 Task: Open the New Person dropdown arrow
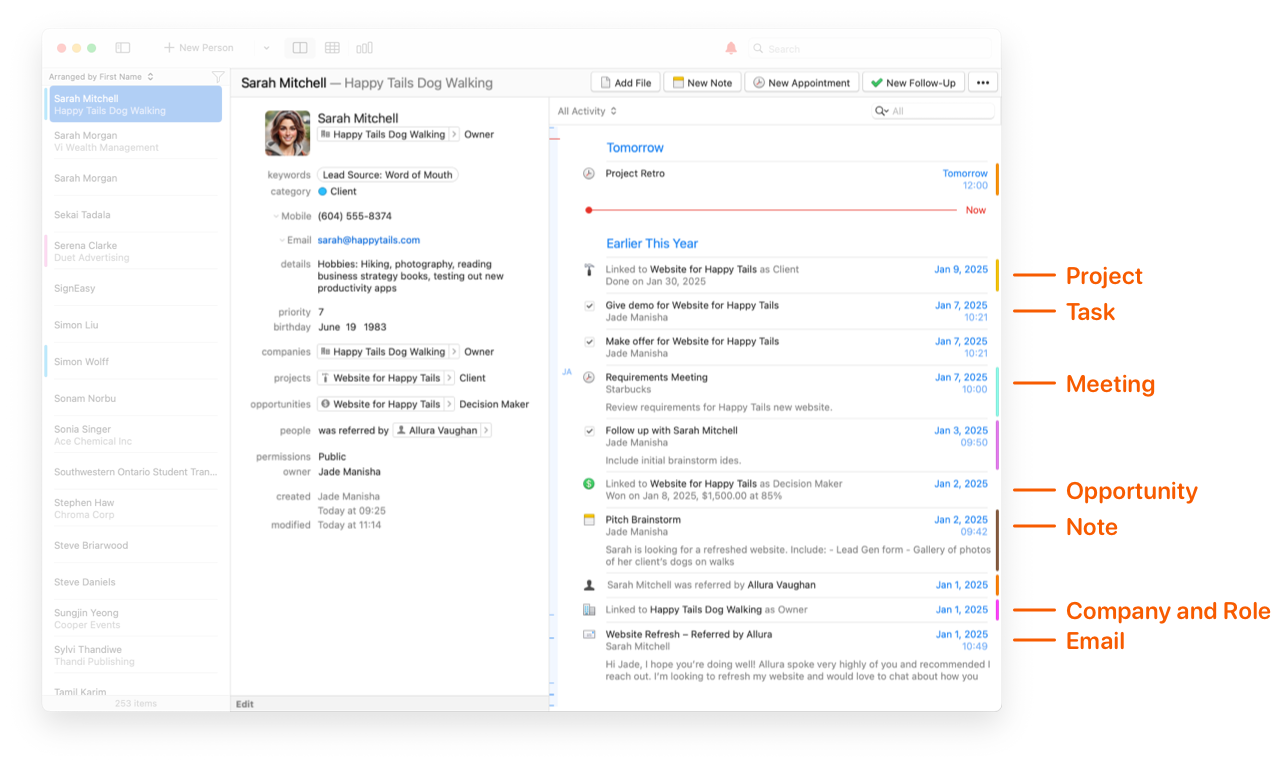(266, 48)
